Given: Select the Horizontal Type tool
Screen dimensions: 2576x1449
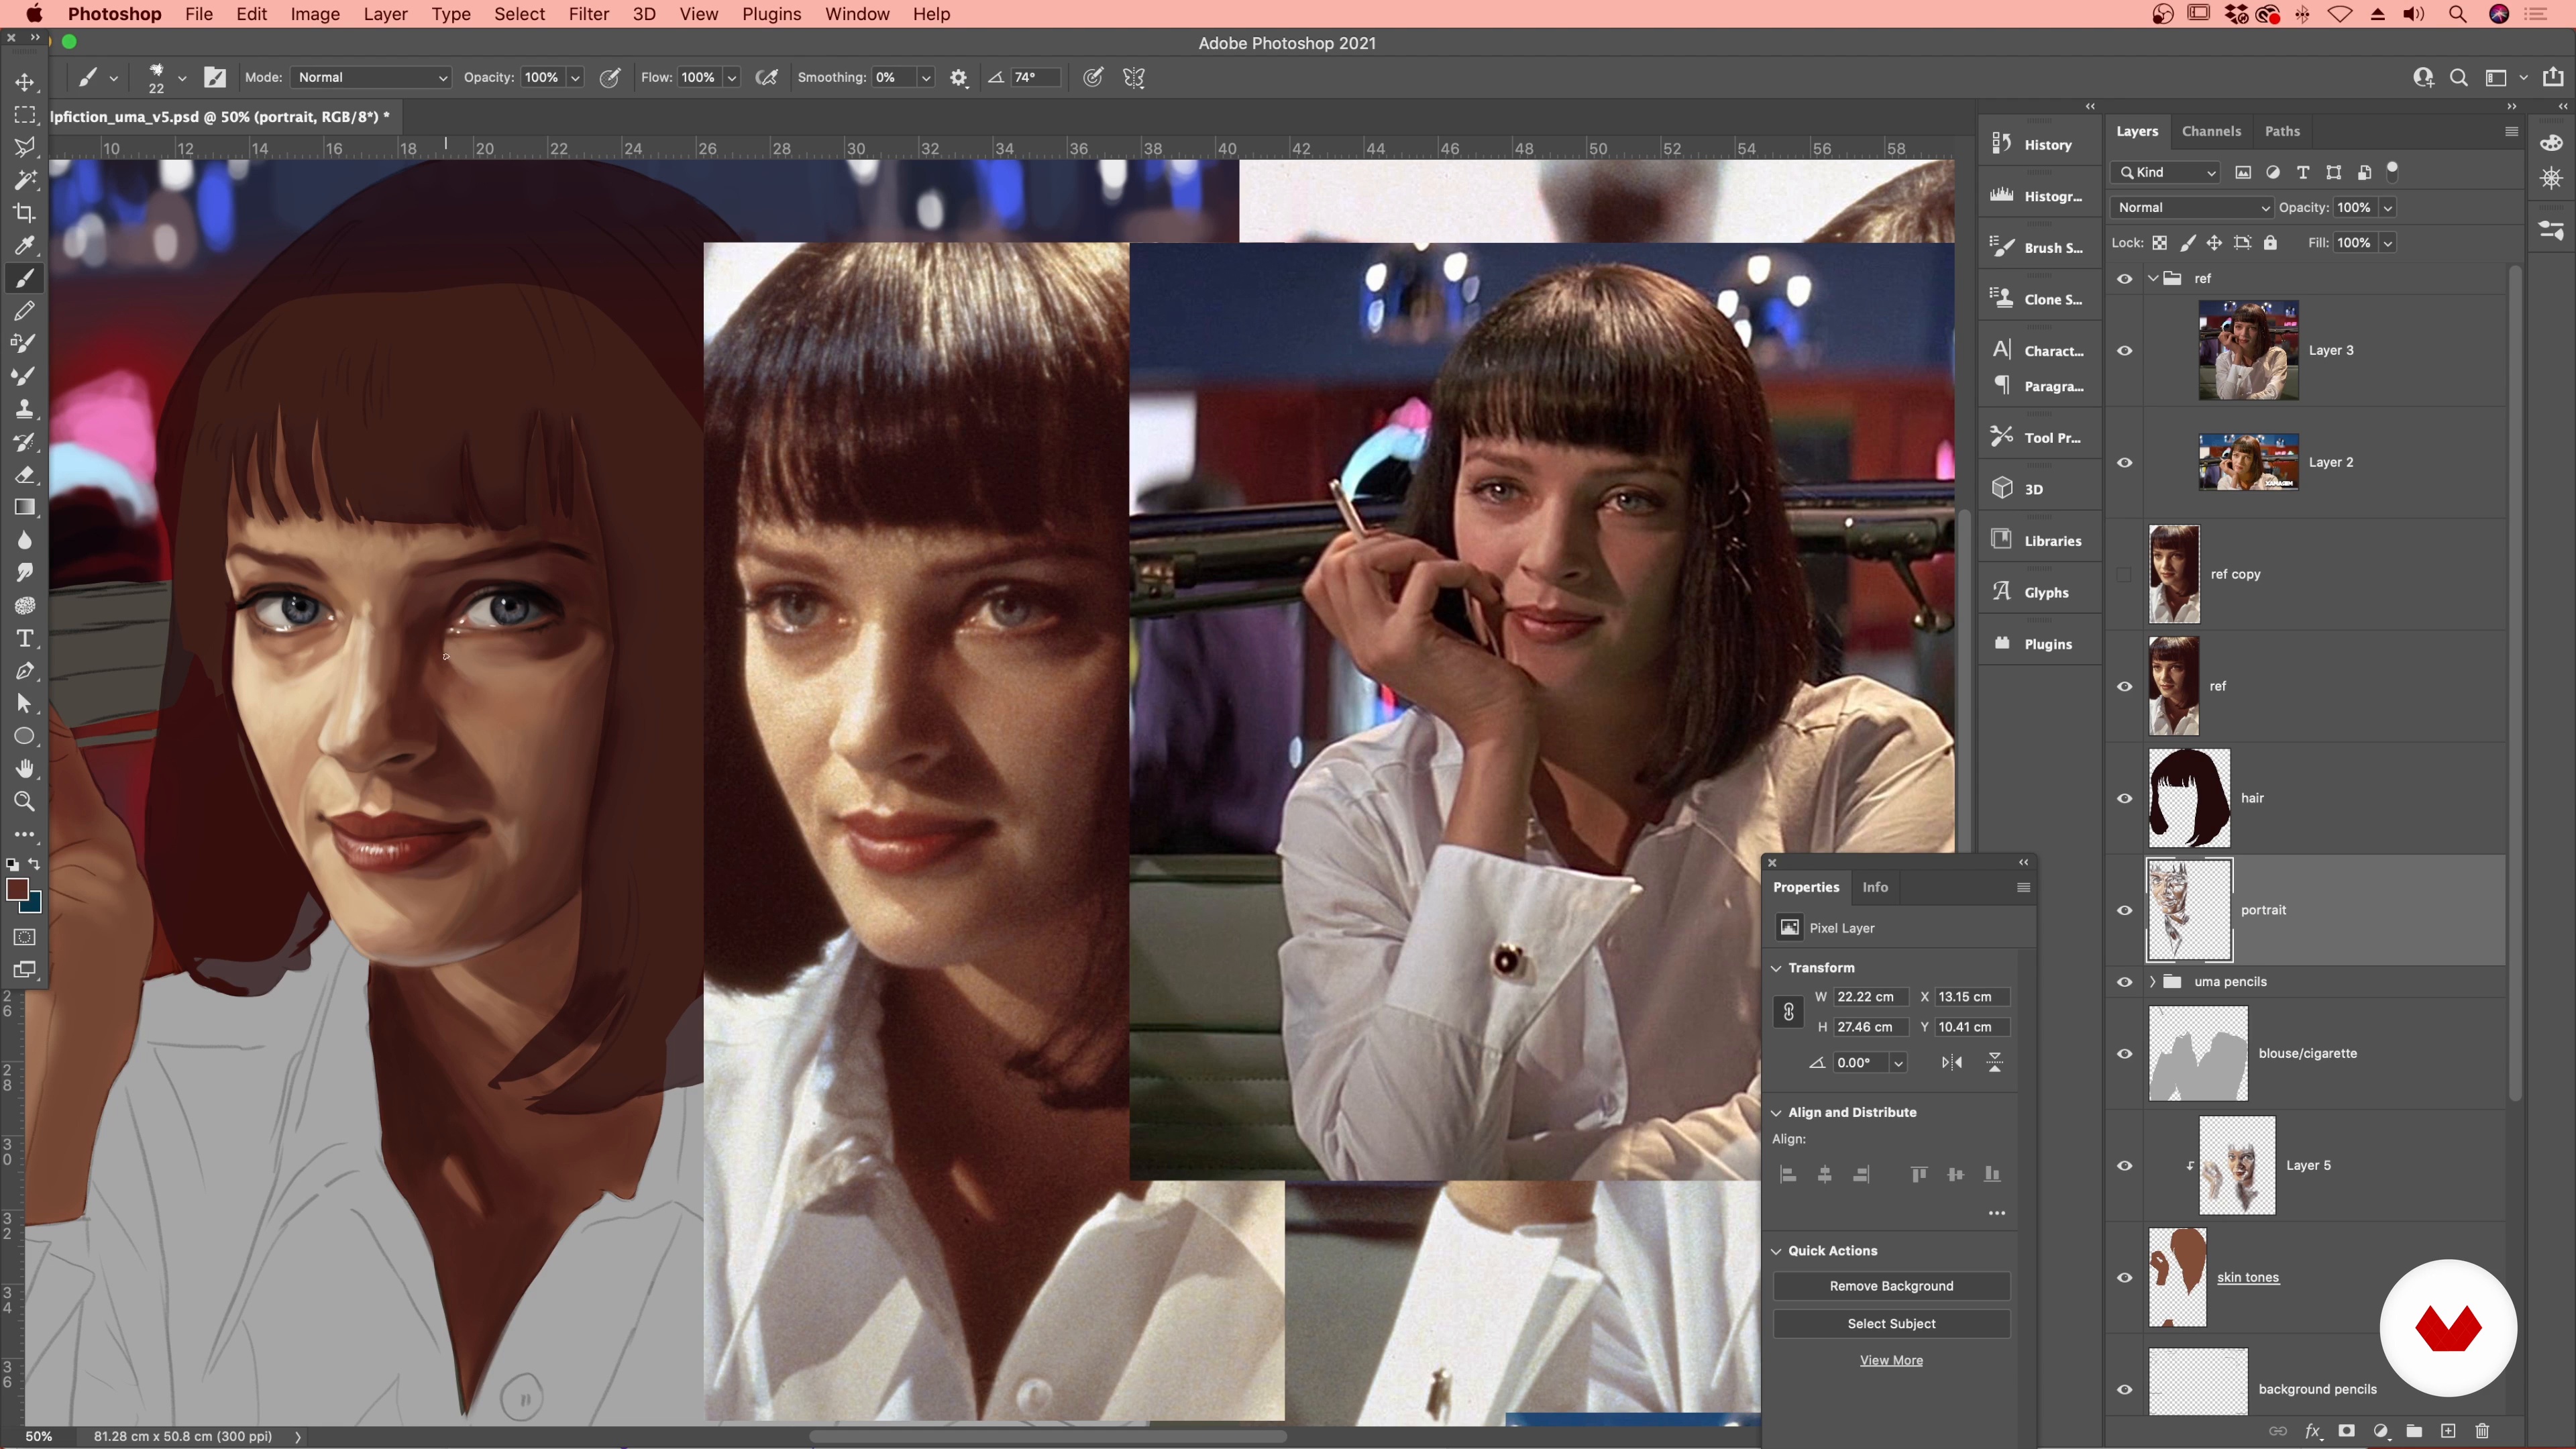Looking at the screenshot, I should pyautogui.click(x=24, y=638).
